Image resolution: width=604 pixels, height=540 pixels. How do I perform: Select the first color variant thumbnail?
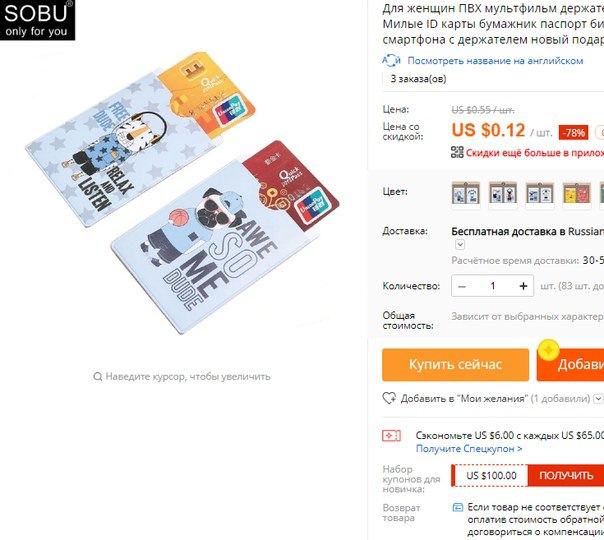pyautogui.click(x=466, y=194)
